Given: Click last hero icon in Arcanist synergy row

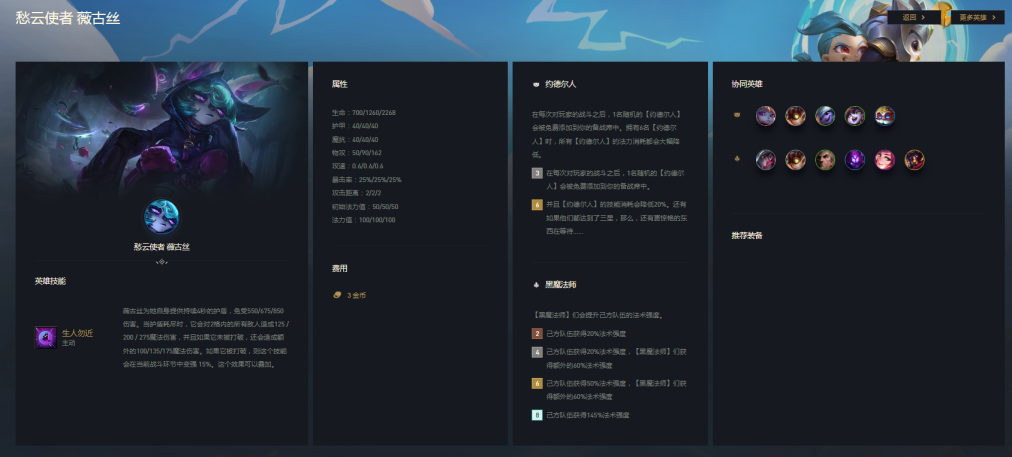Looking at the screenshot, I should [915, 159].
